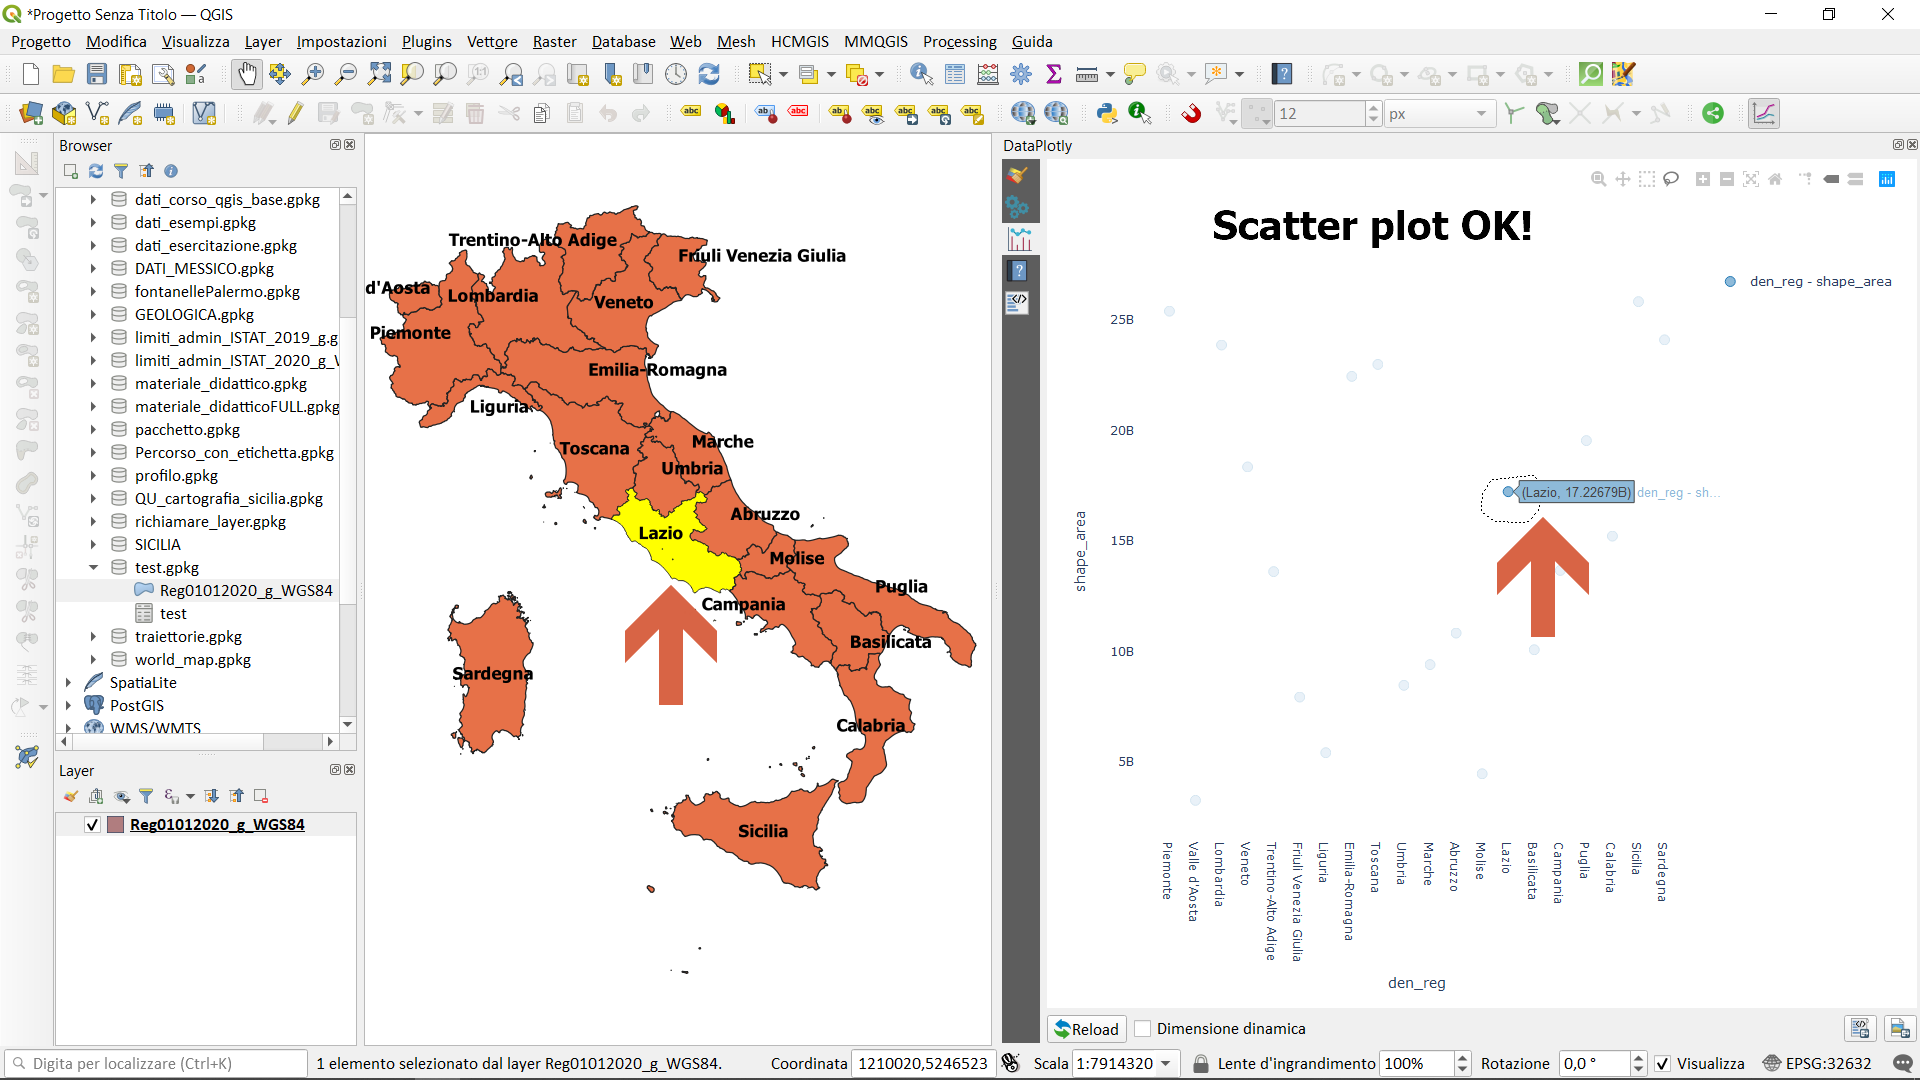
Task: Click the Identify Features icon
Action: click(x=919, y=74)
